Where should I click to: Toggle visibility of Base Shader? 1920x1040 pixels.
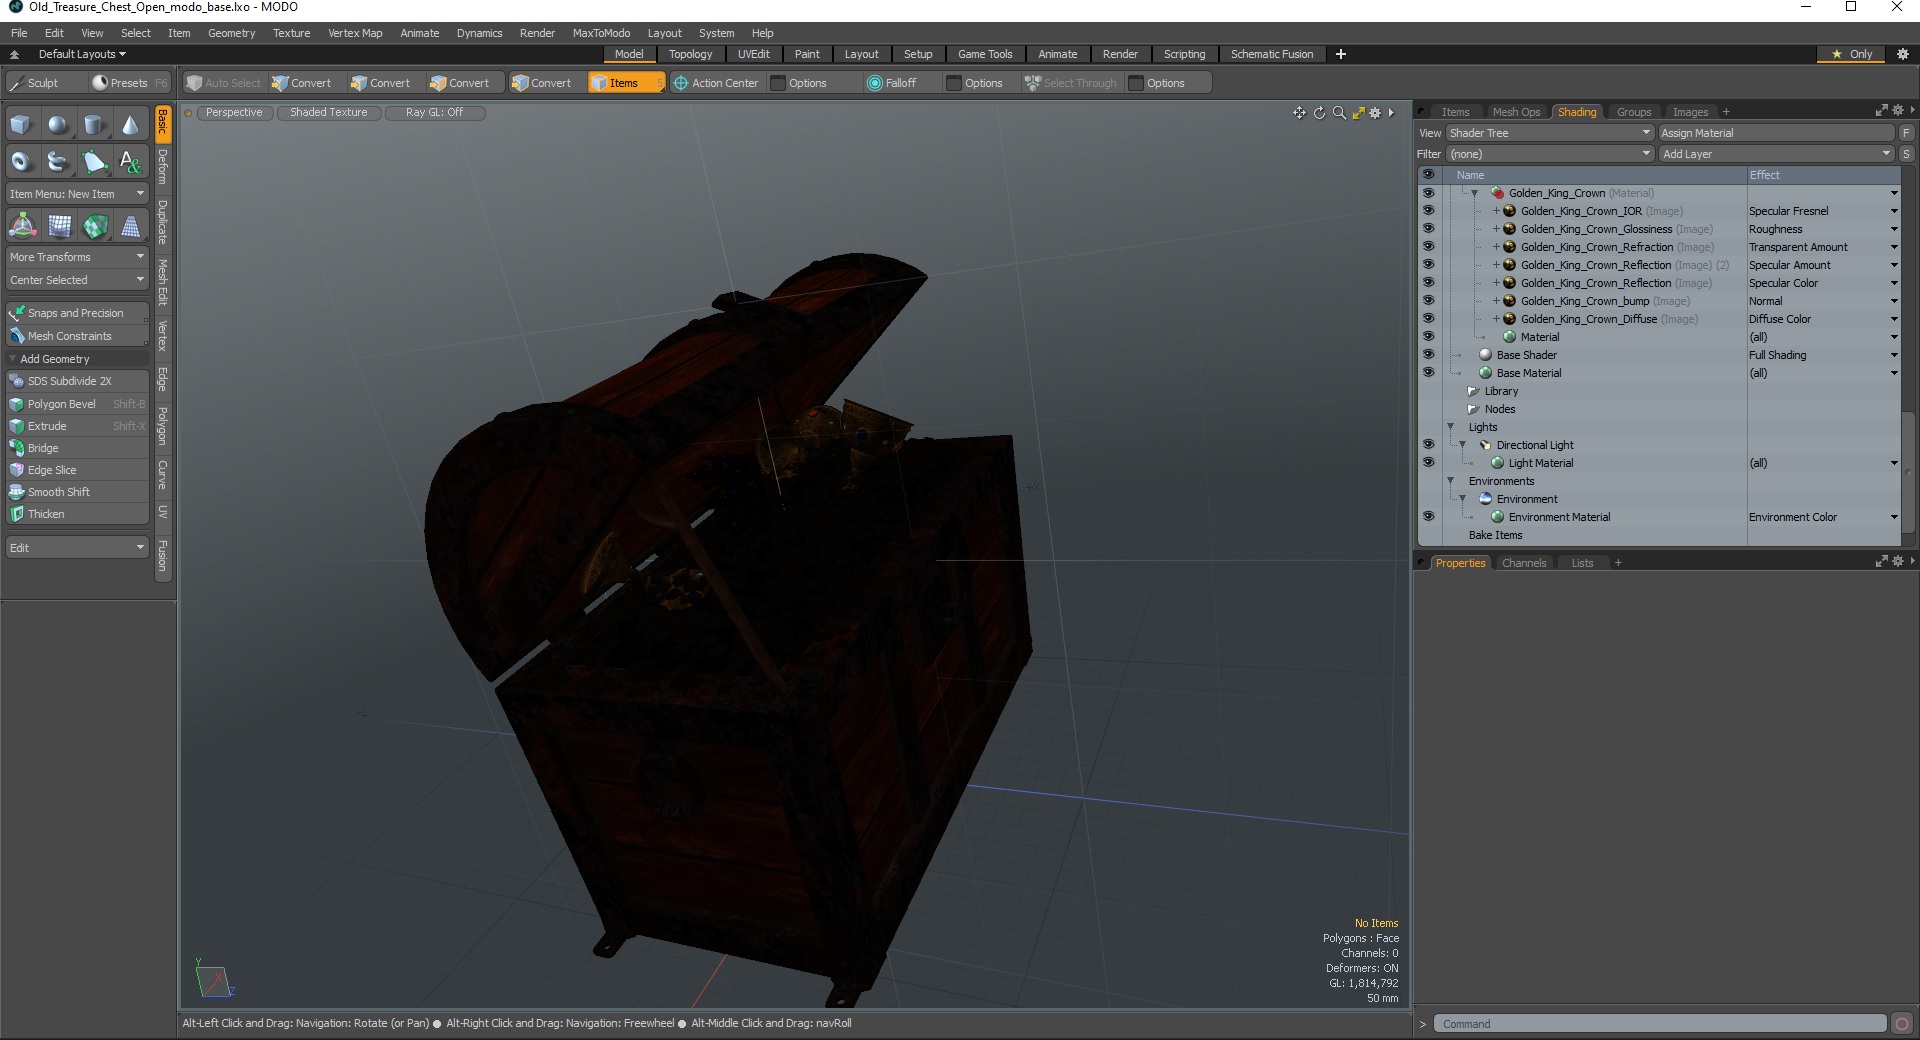click(1428, 355)
